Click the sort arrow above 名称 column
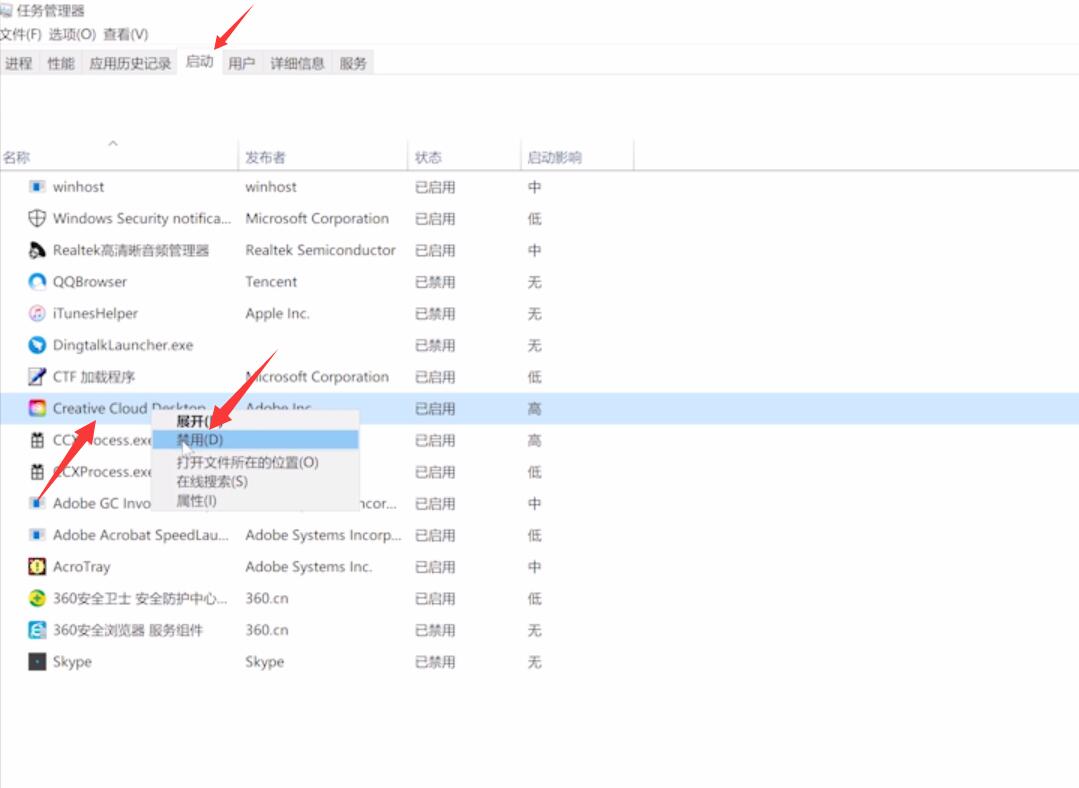 click(x=113, y=143)
